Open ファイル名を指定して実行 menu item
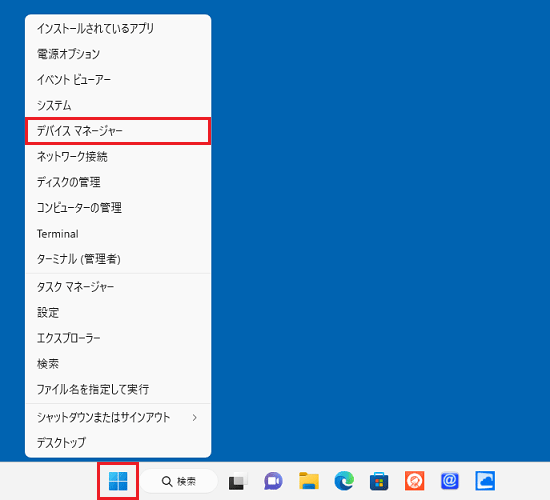550x500 pixels. click(118, 389)
